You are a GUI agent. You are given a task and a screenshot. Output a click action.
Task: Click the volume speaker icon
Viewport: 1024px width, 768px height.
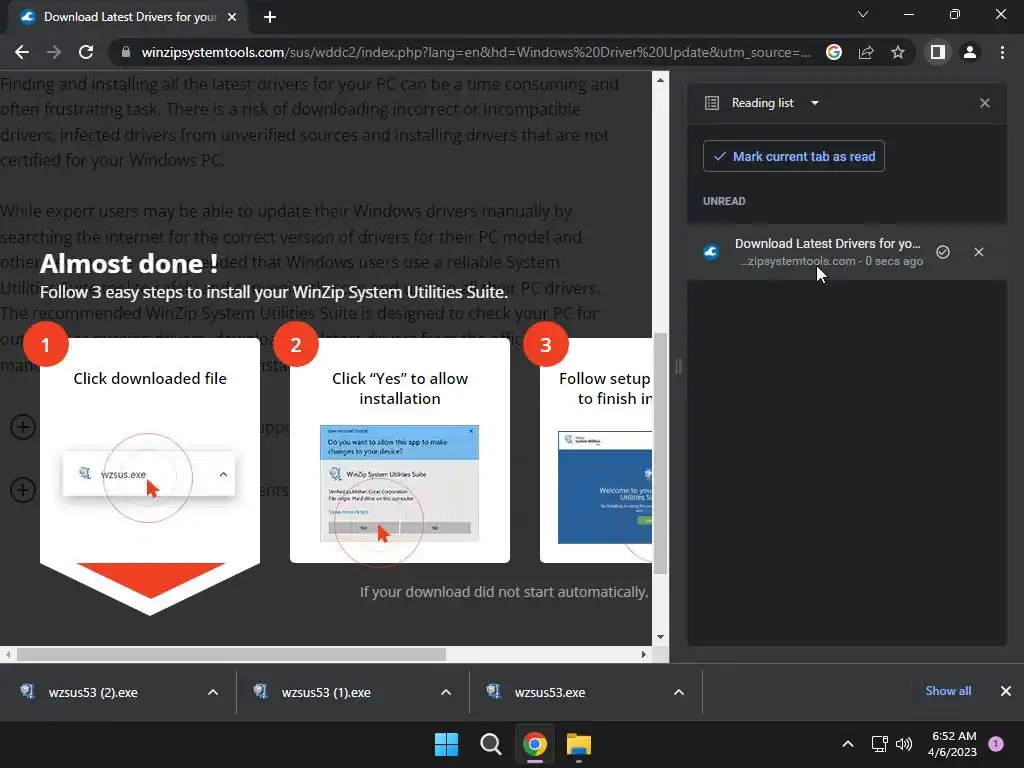pos(904,744)
